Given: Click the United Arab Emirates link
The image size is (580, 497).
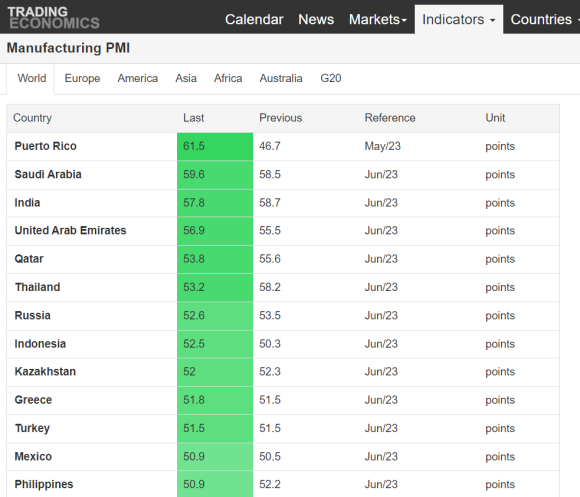Looking at the screenshot, I should coord(70,230).
